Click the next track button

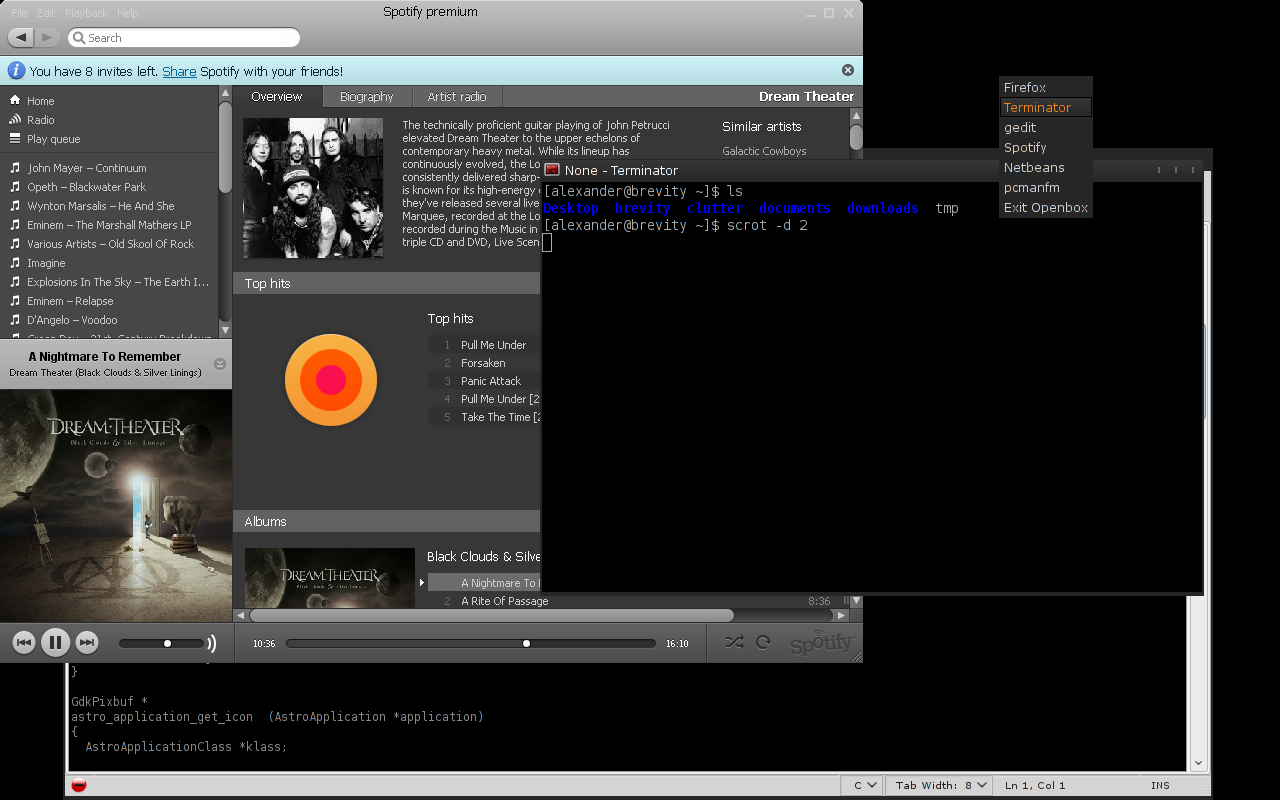click(87, 643)
